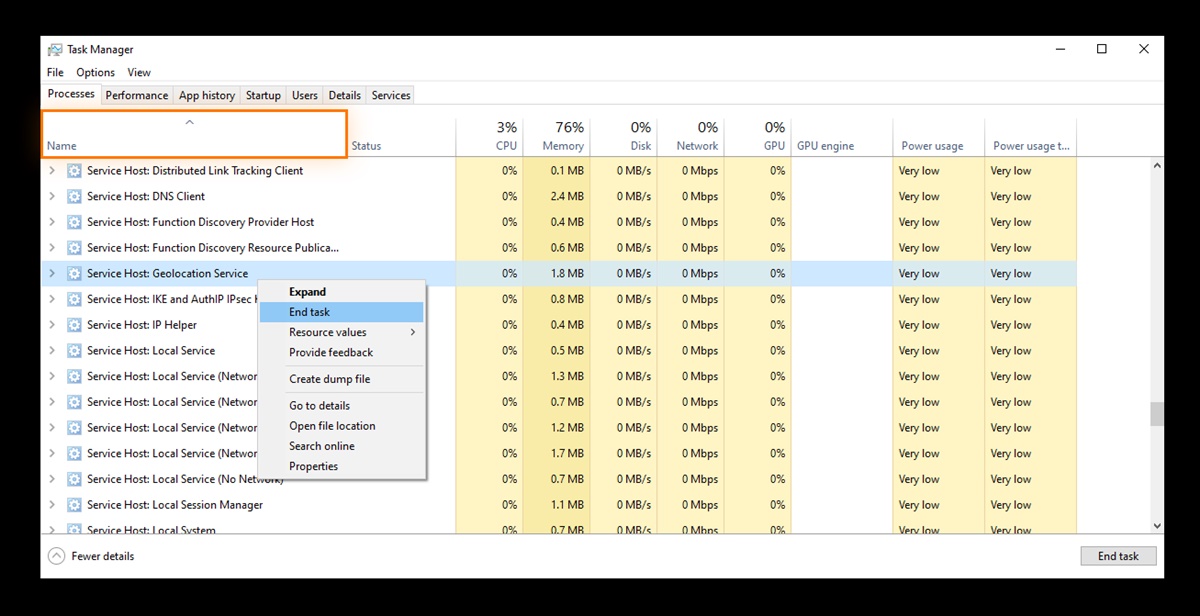Click the Local Session Manager service icon
The image size is (1200, 616).
pos(73,505)
